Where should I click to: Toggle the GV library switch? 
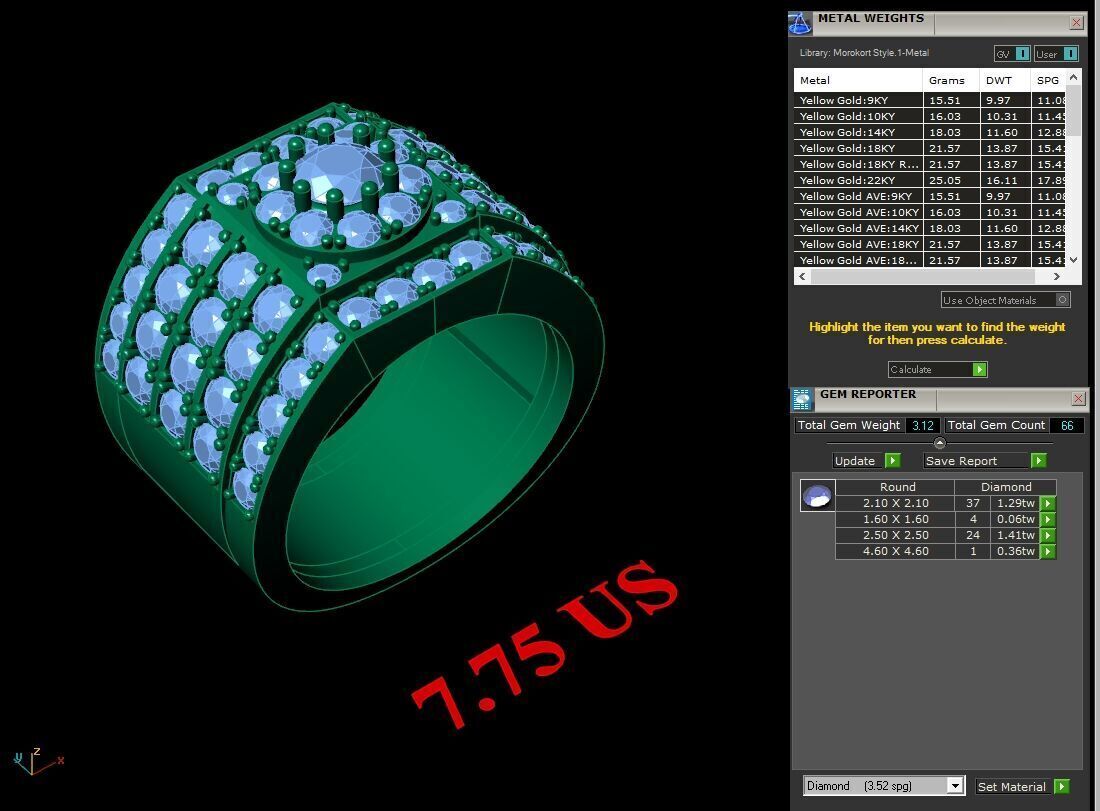(1012, 54)
